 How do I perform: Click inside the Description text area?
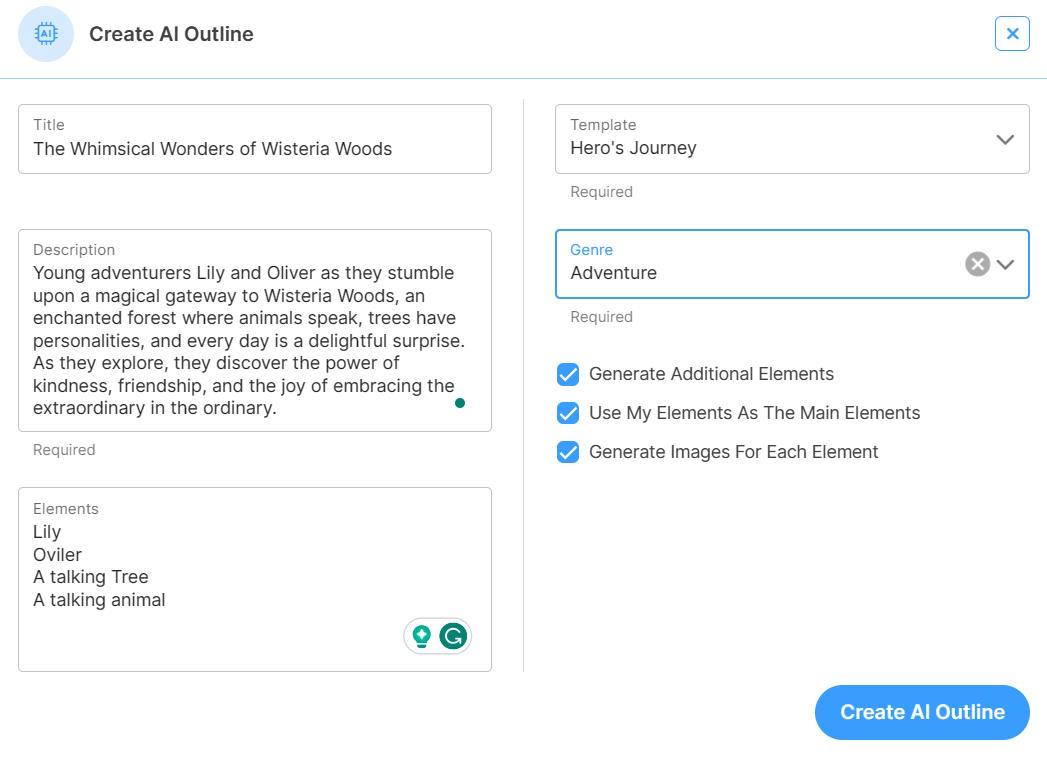click(245, 340)
